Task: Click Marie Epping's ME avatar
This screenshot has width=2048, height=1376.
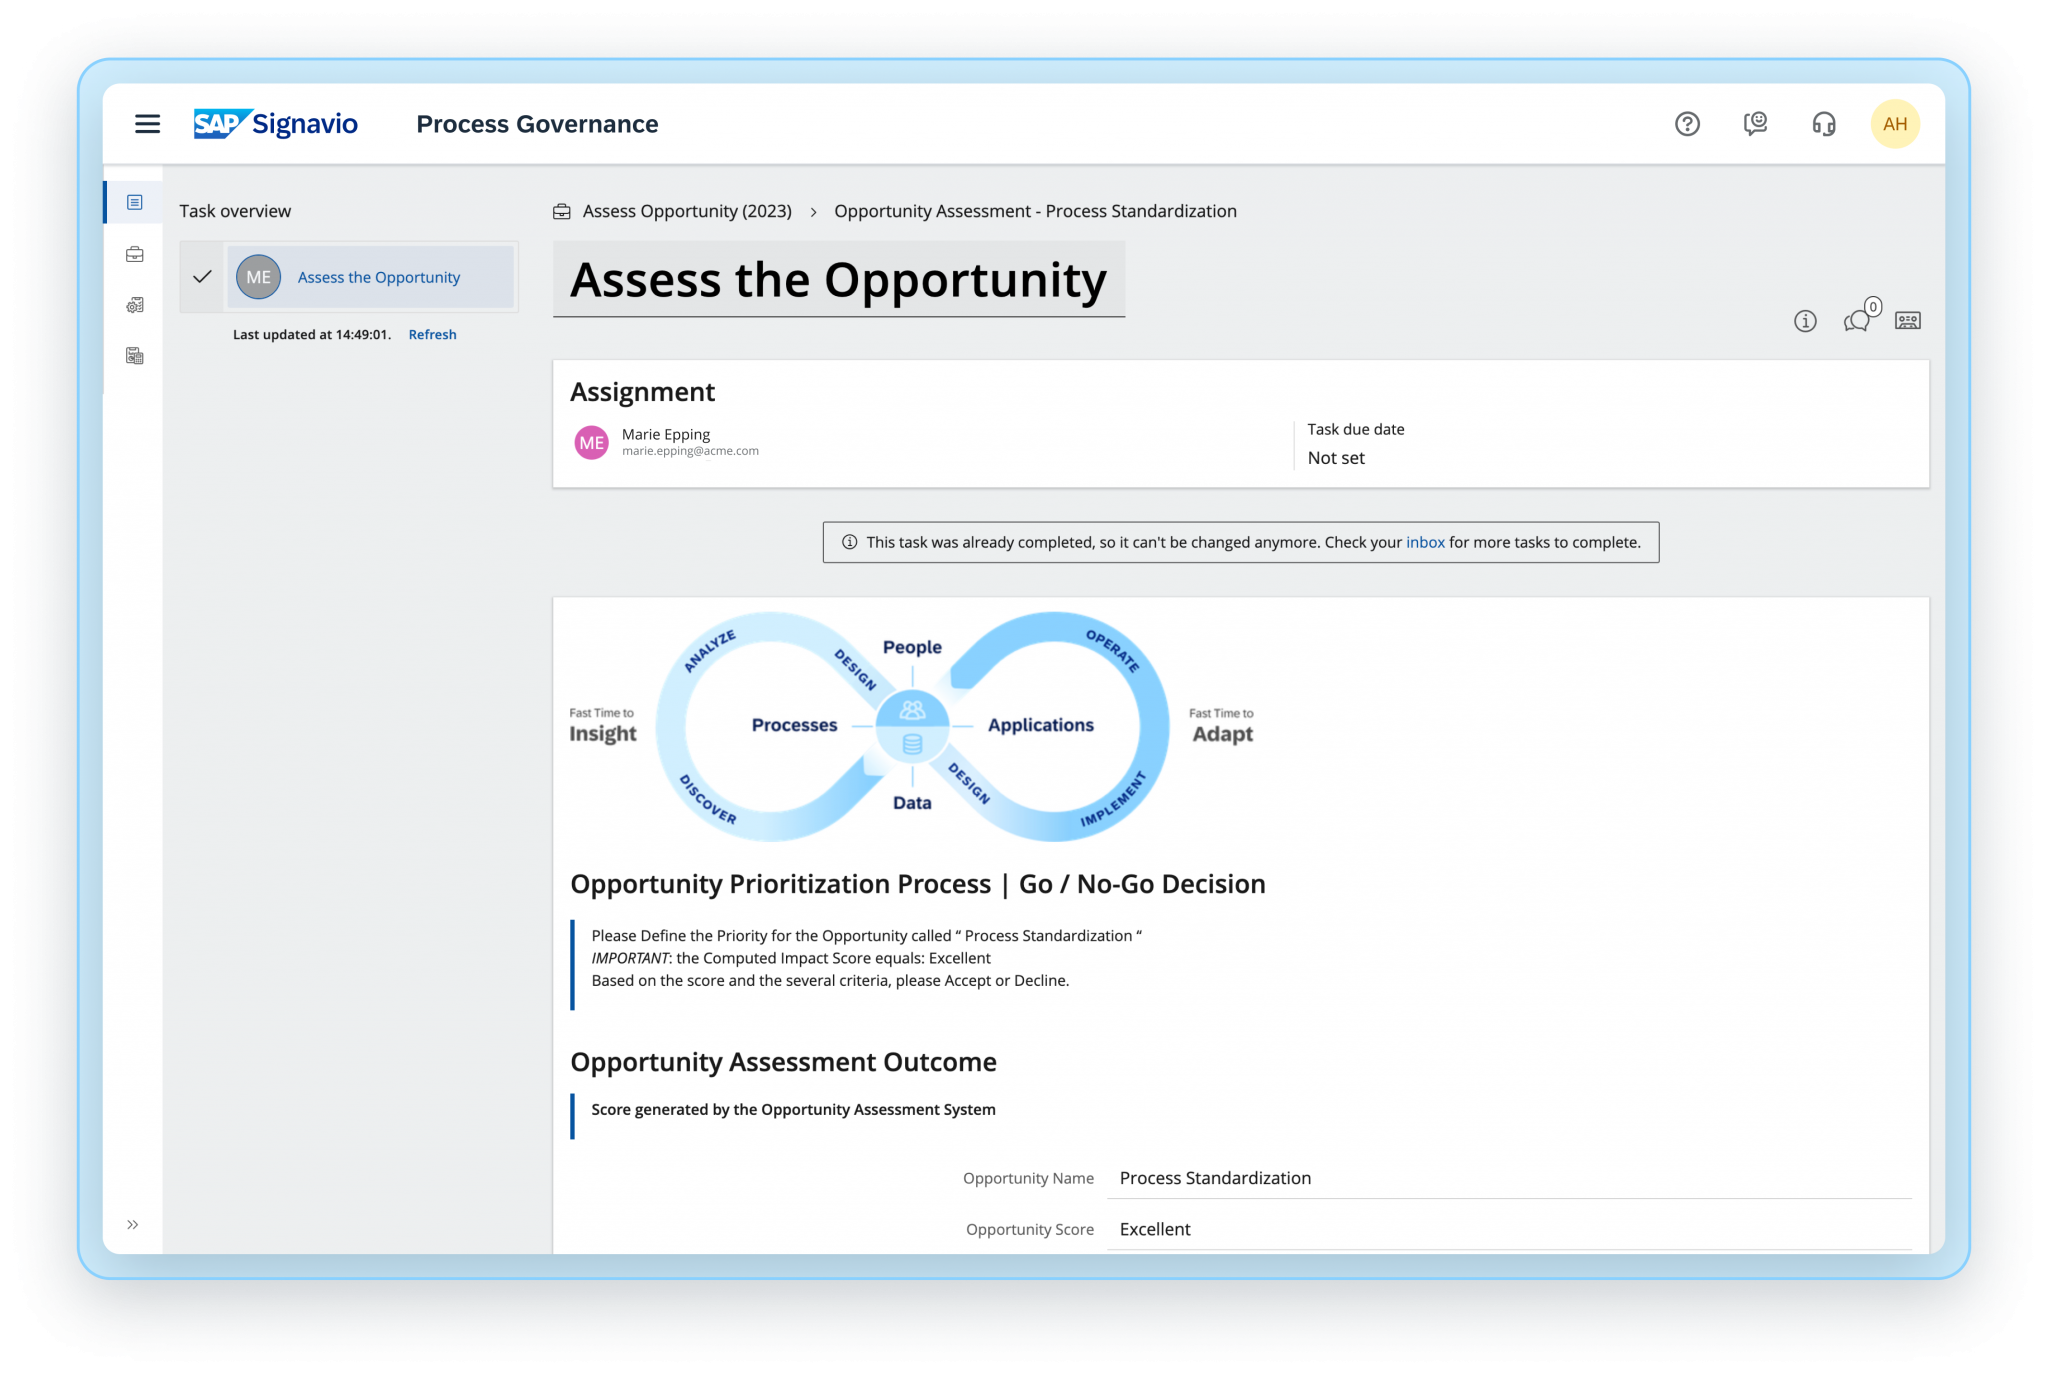Action: (x=592, y=441)
